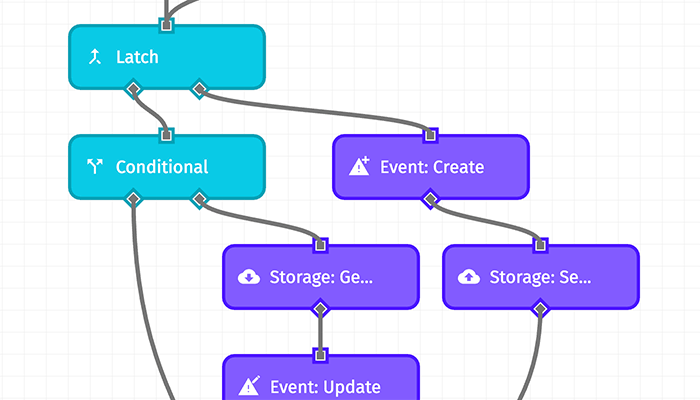Select the Latch node
700x400 pixels.
coord(167,57)
